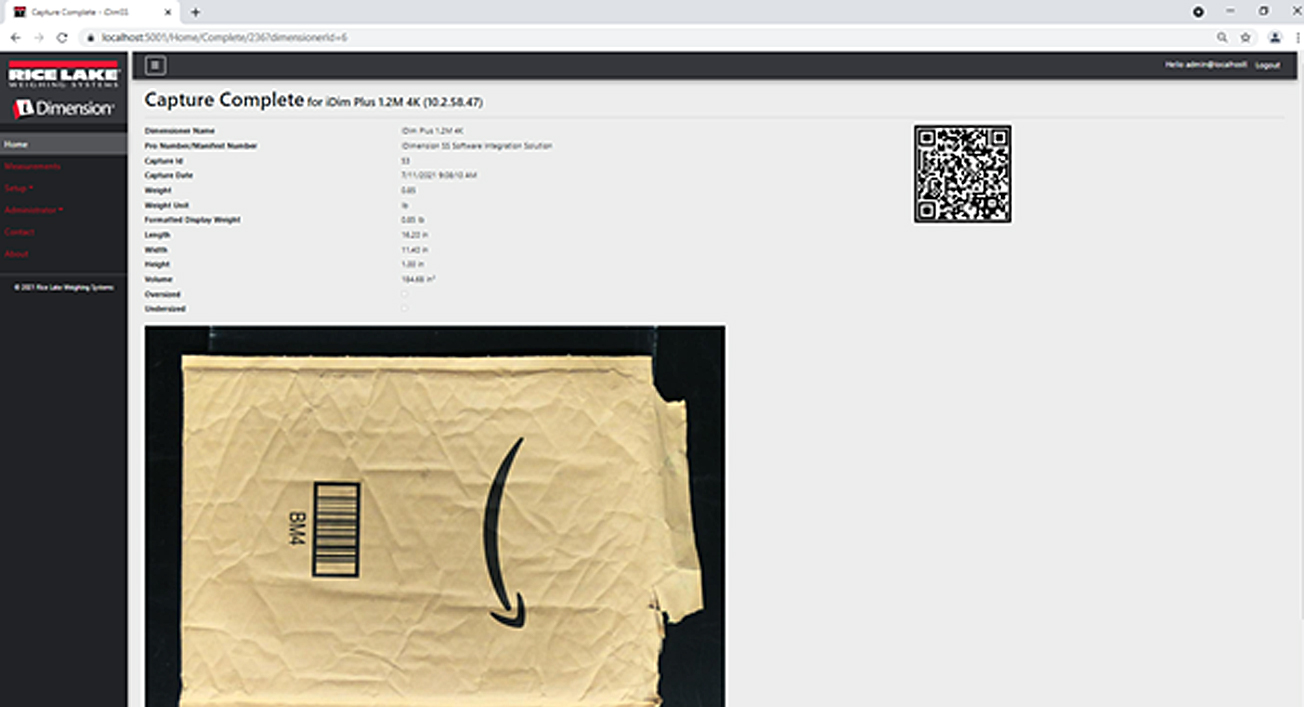Click the Logout link

point(1267,65)
